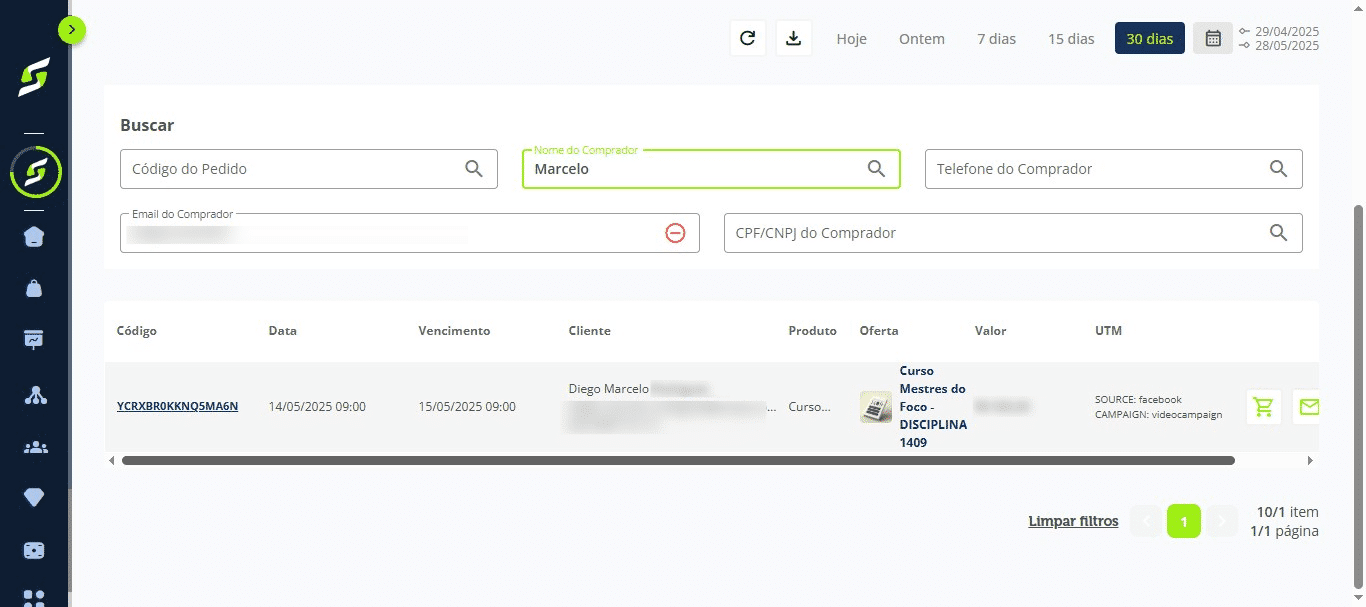1366x607 pixels.
Task: Click the Valor column header
Action: (991, 331)
